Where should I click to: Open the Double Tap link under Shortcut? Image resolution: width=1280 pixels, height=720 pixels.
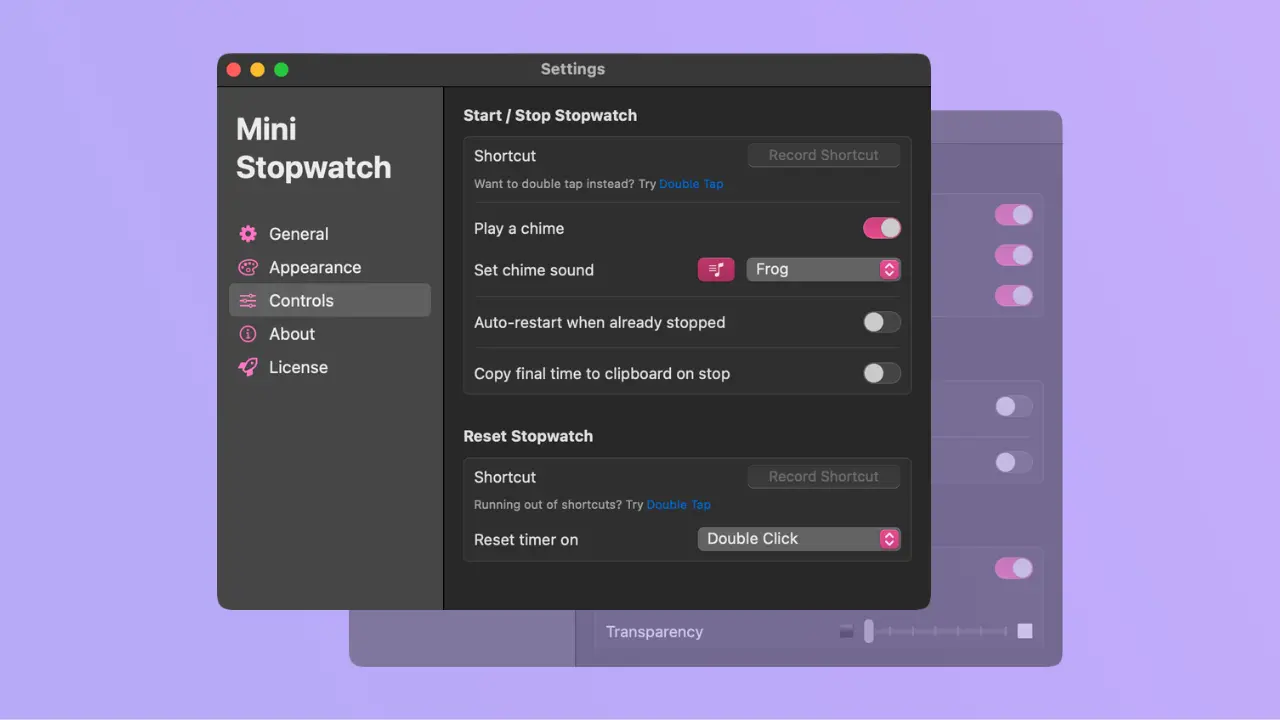tap(691, 184)
